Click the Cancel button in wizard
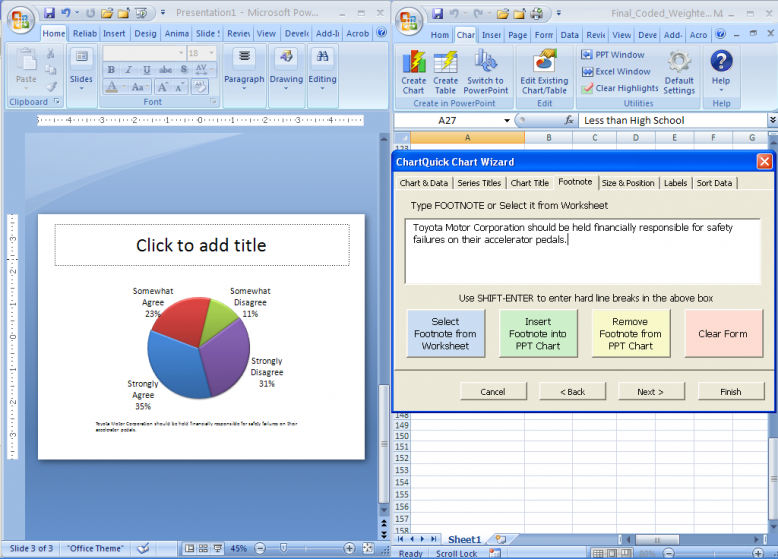778x559 pixels. (493, 391)
